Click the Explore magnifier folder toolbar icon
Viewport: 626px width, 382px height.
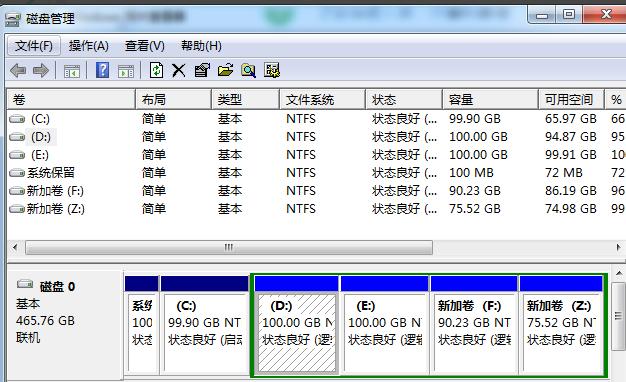[x=249, y=71]
